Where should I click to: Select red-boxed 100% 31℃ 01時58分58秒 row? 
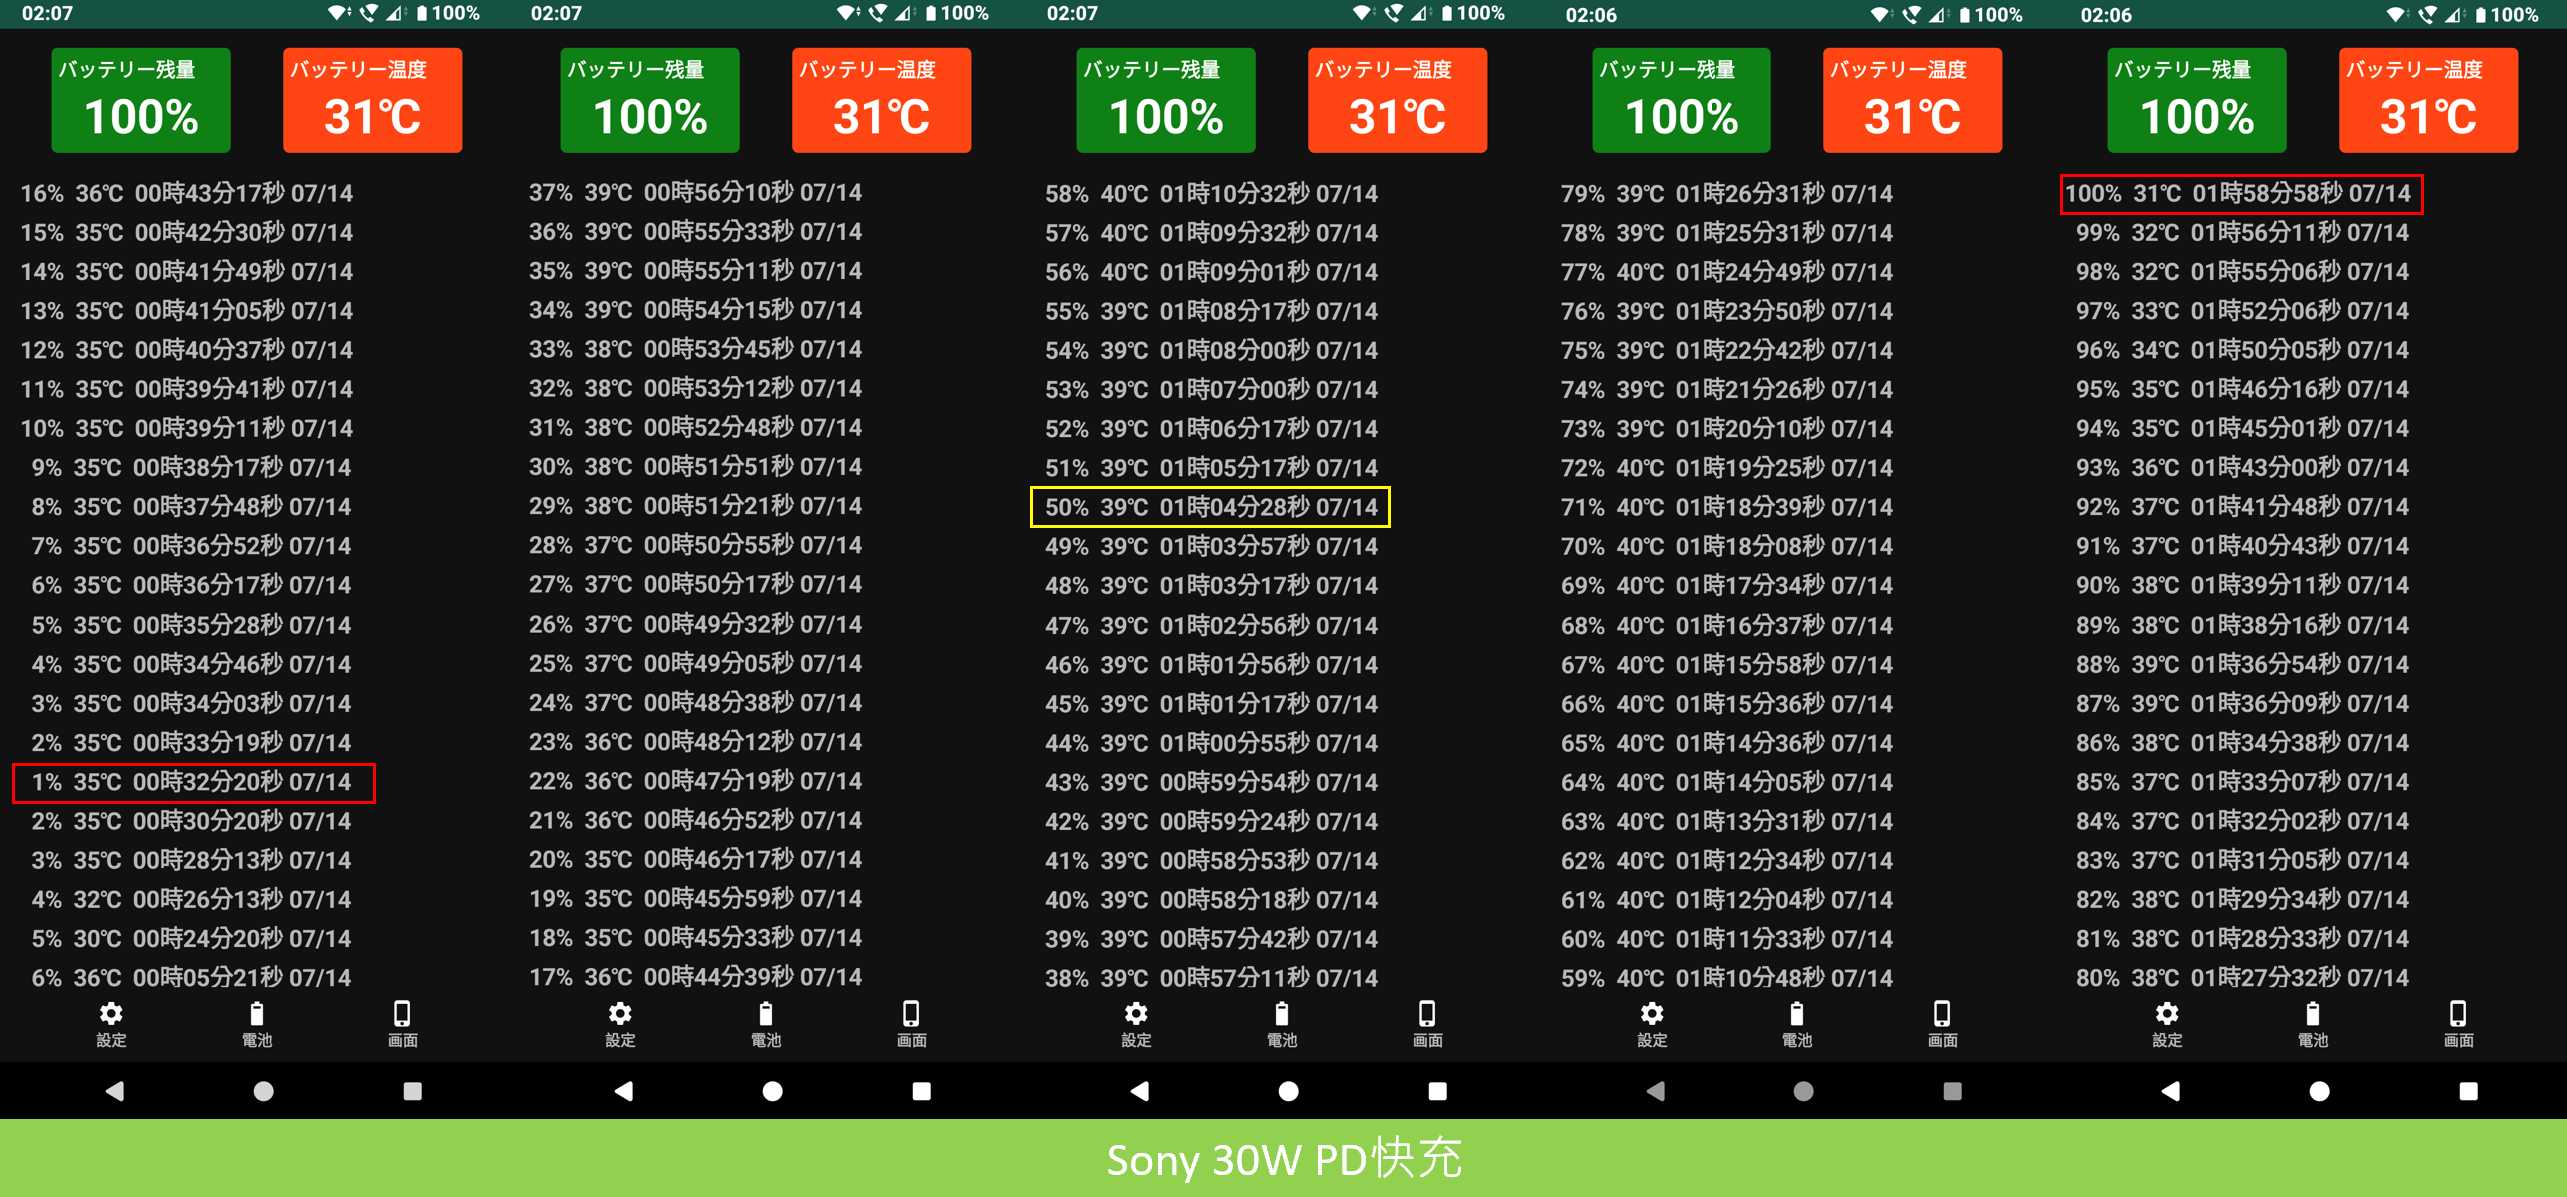coord(2240,193)
